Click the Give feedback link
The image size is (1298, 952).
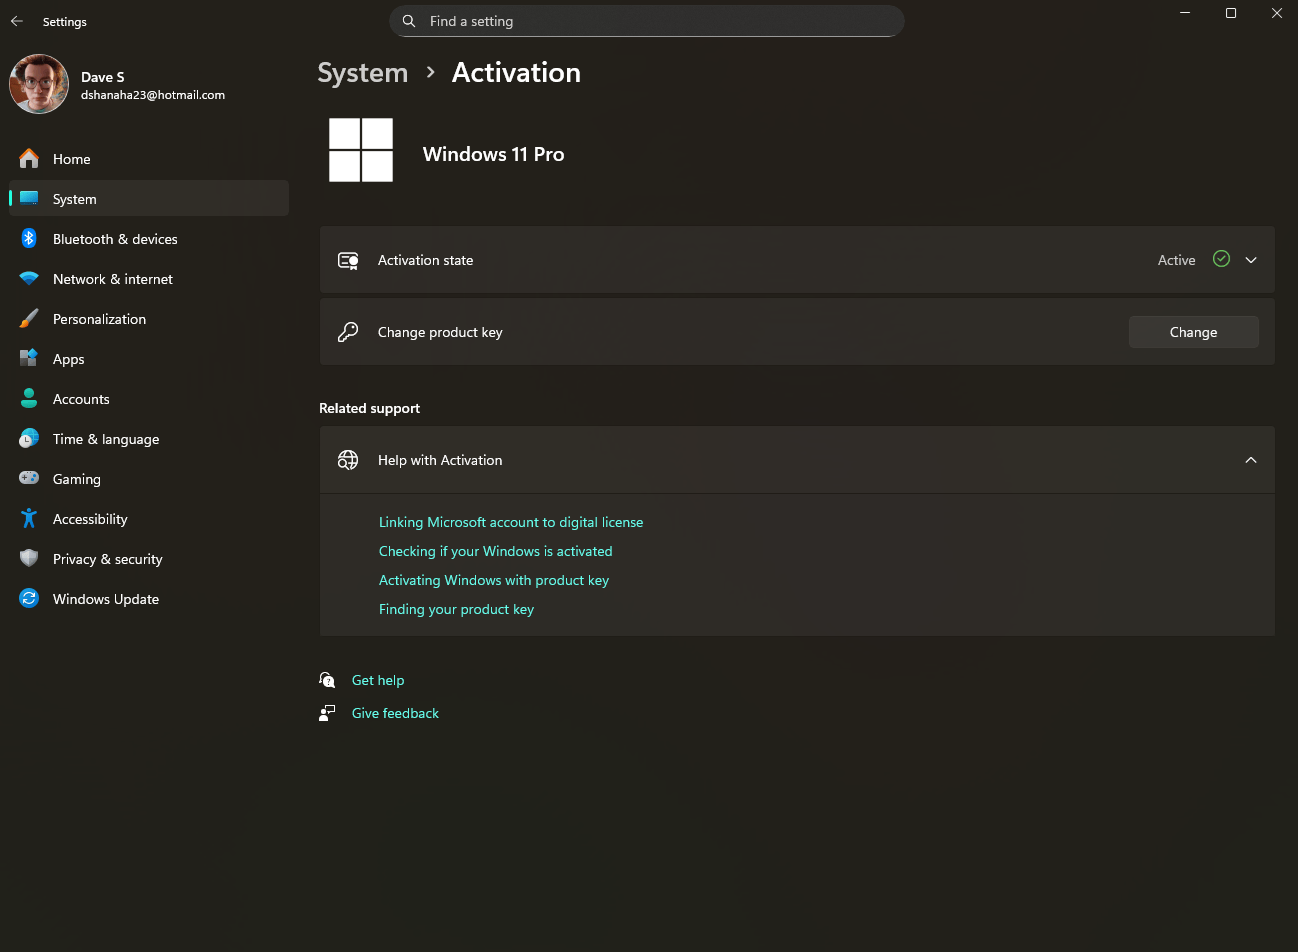click(x=395, y=713)
